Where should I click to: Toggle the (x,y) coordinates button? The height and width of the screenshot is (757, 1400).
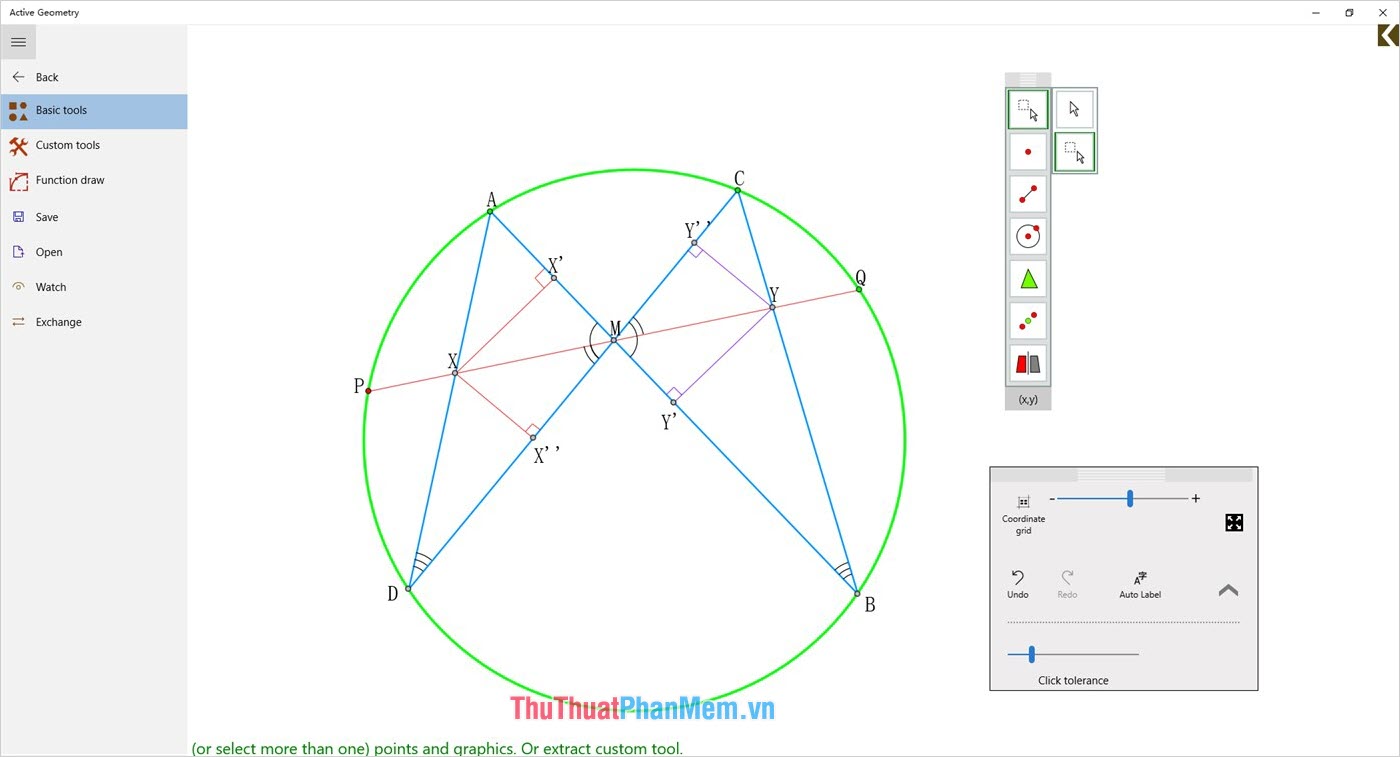point(1028,400)
